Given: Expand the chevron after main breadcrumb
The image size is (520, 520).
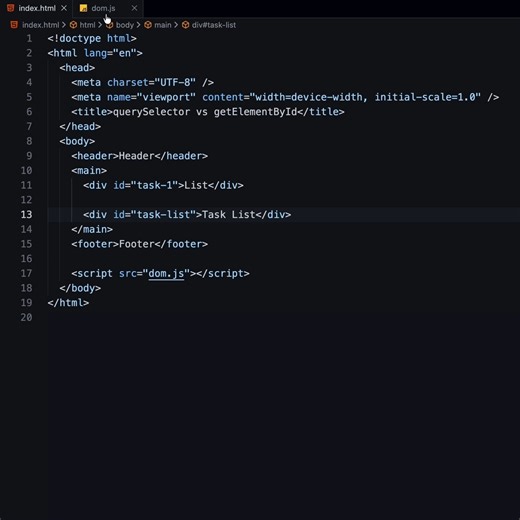Looking at the screenshot, I should click(x=176, y=25).
